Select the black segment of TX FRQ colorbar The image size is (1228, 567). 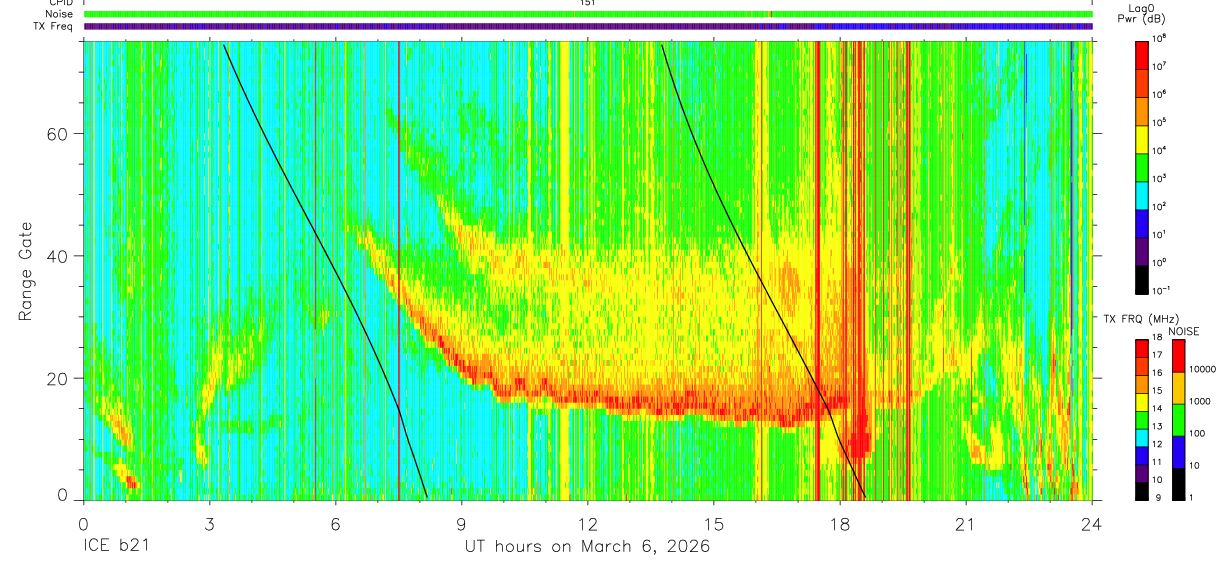[1142, 490]
